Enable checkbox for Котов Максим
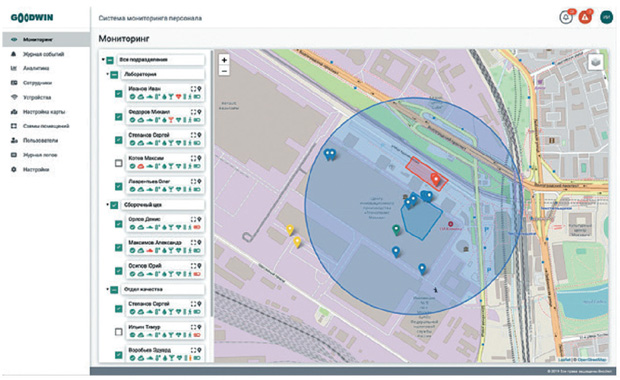Screen dimensions: 620x380 118,163
